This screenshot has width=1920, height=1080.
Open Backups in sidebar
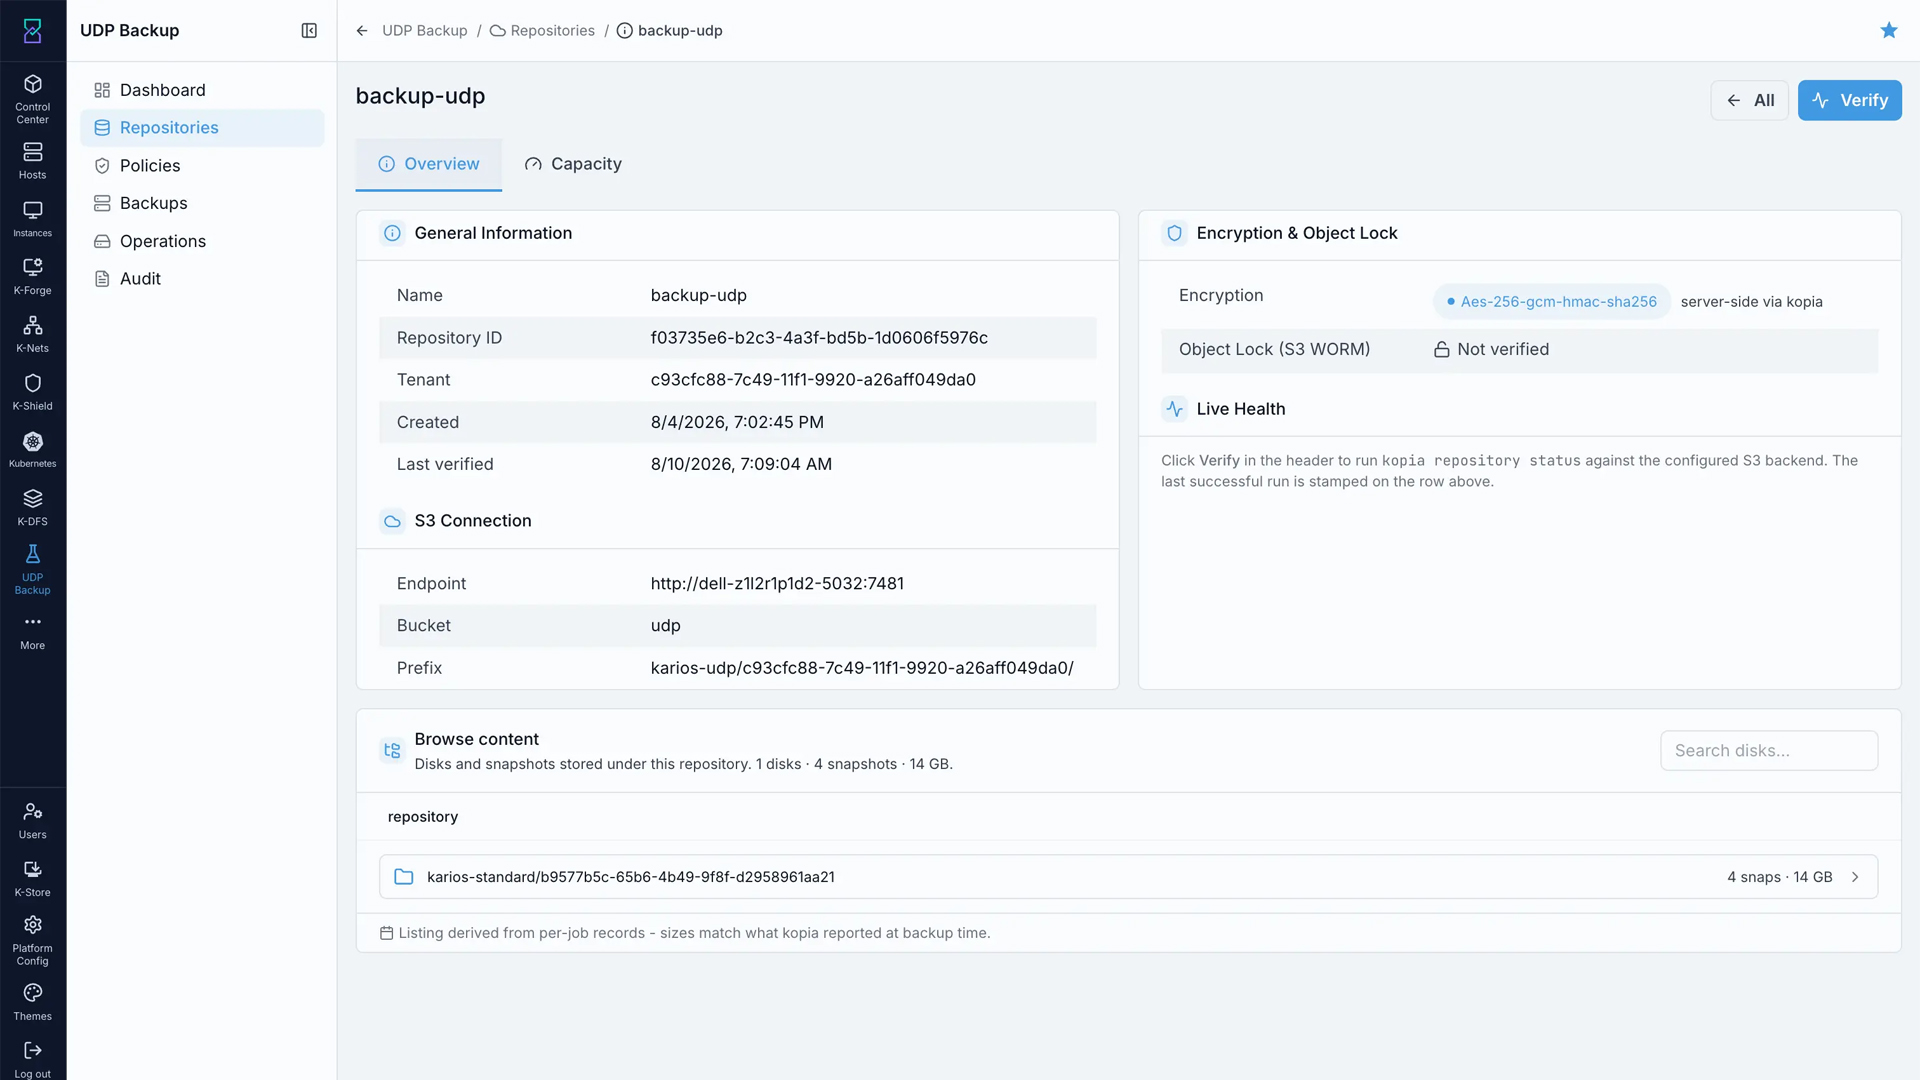(x=202, y=203)
